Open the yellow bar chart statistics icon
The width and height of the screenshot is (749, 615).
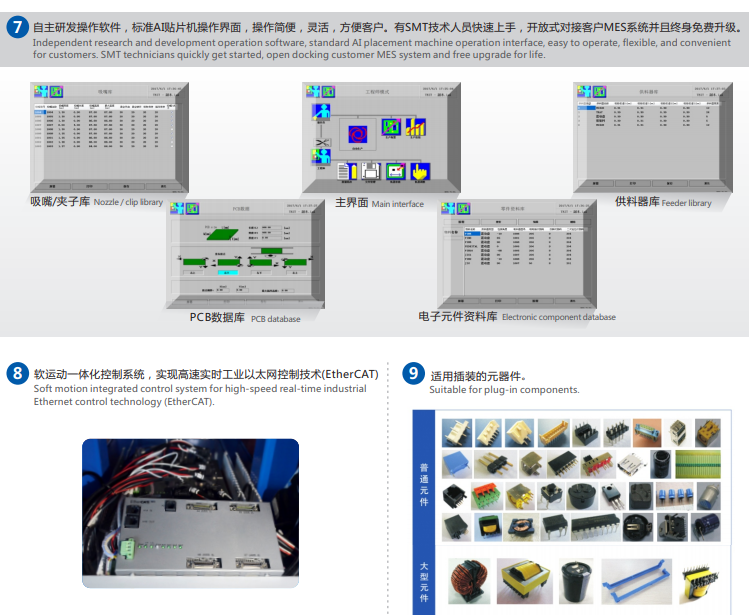[x=415, y=127]
